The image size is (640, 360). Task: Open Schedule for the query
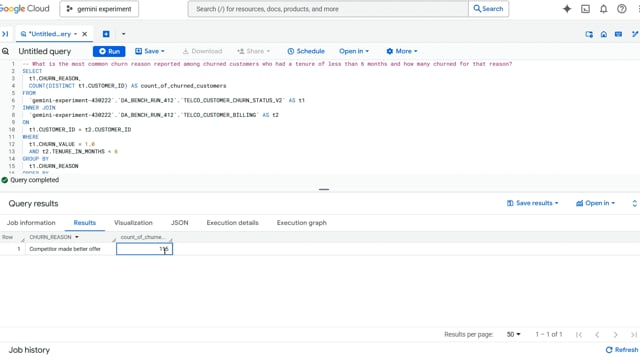coord(306,51)
